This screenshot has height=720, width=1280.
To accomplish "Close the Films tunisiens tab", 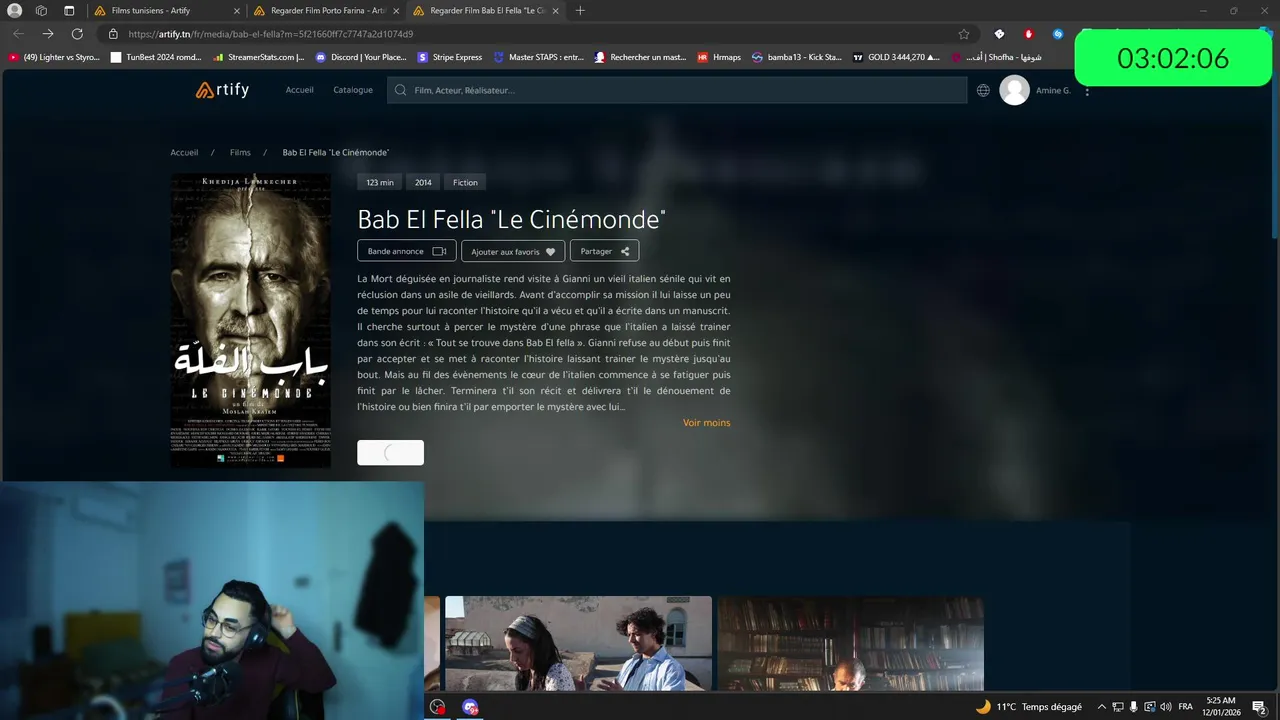I will pyautogui.click(x=237, y=11).
